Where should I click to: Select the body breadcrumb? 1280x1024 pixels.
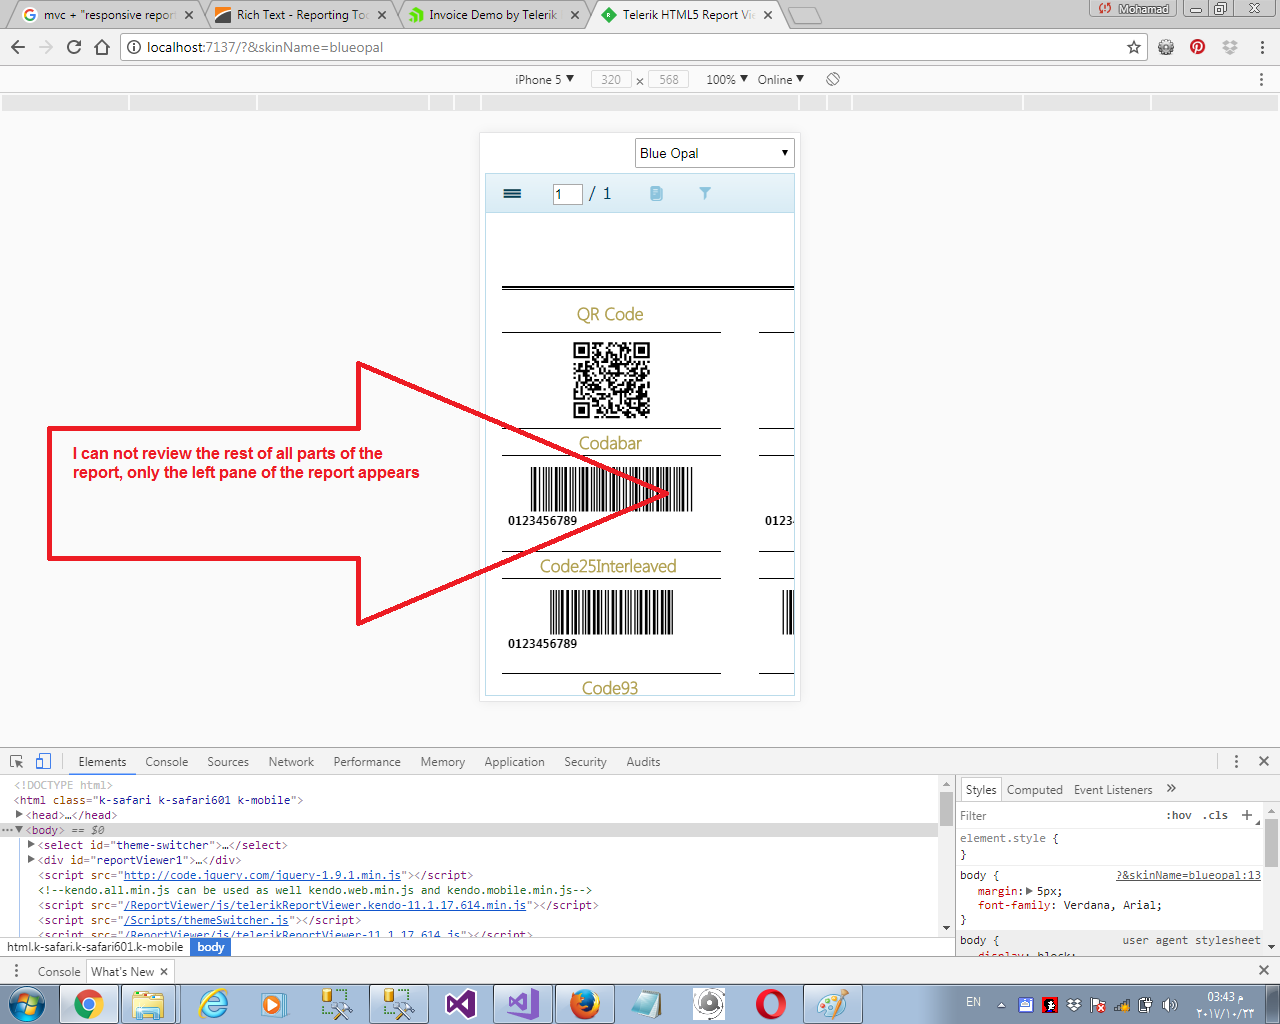click(x=211, y=946)
